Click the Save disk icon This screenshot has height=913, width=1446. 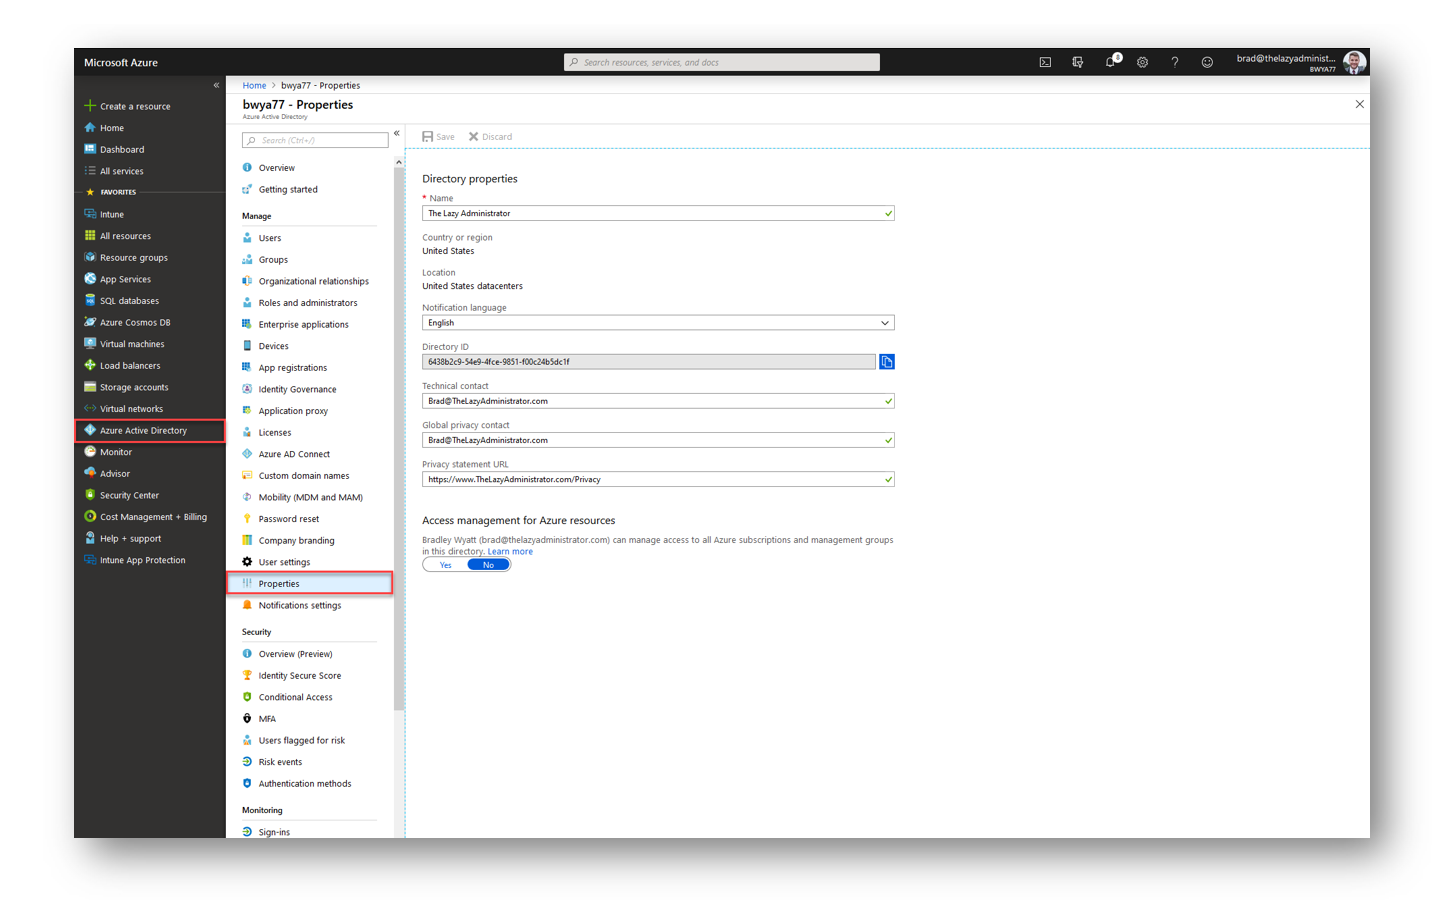pyautogui.click(x=428, y=137)
